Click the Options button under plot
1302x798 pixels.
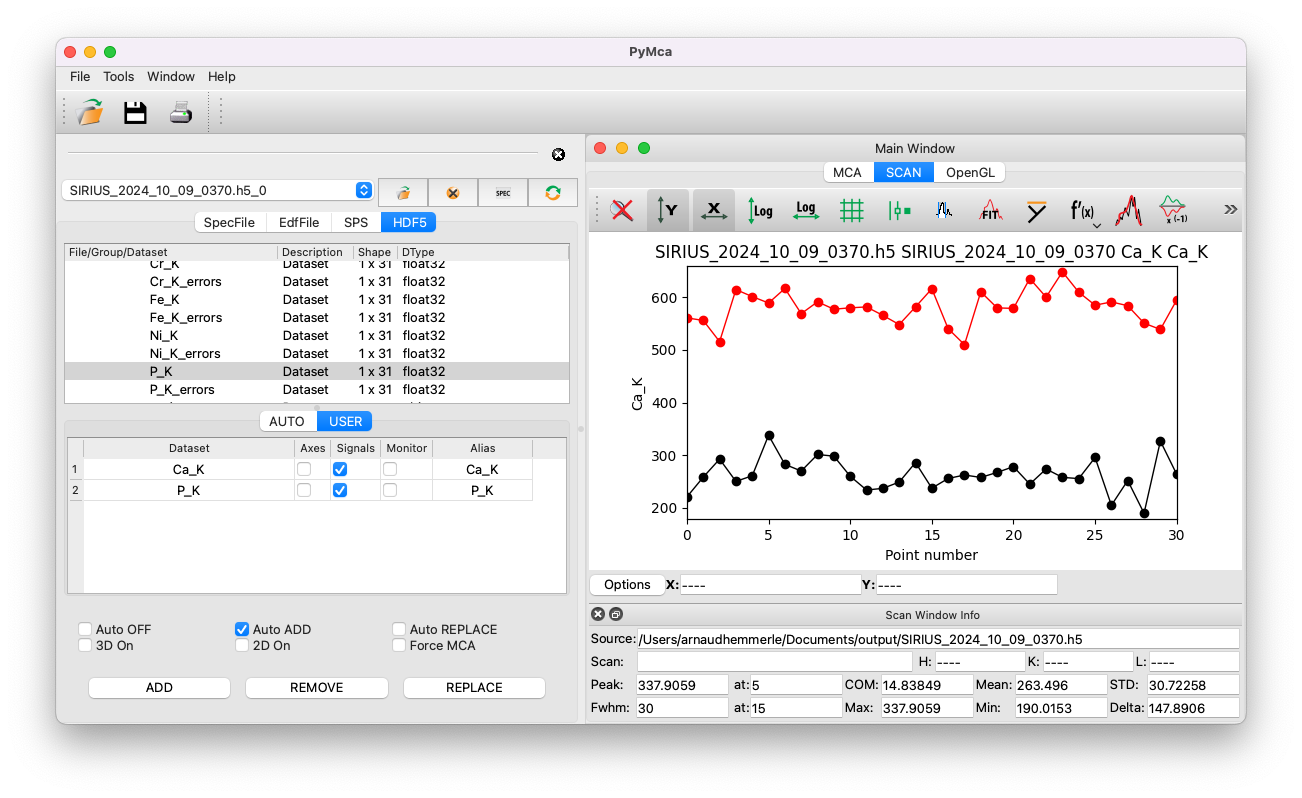pyautogui.click(x=627, y=584)
